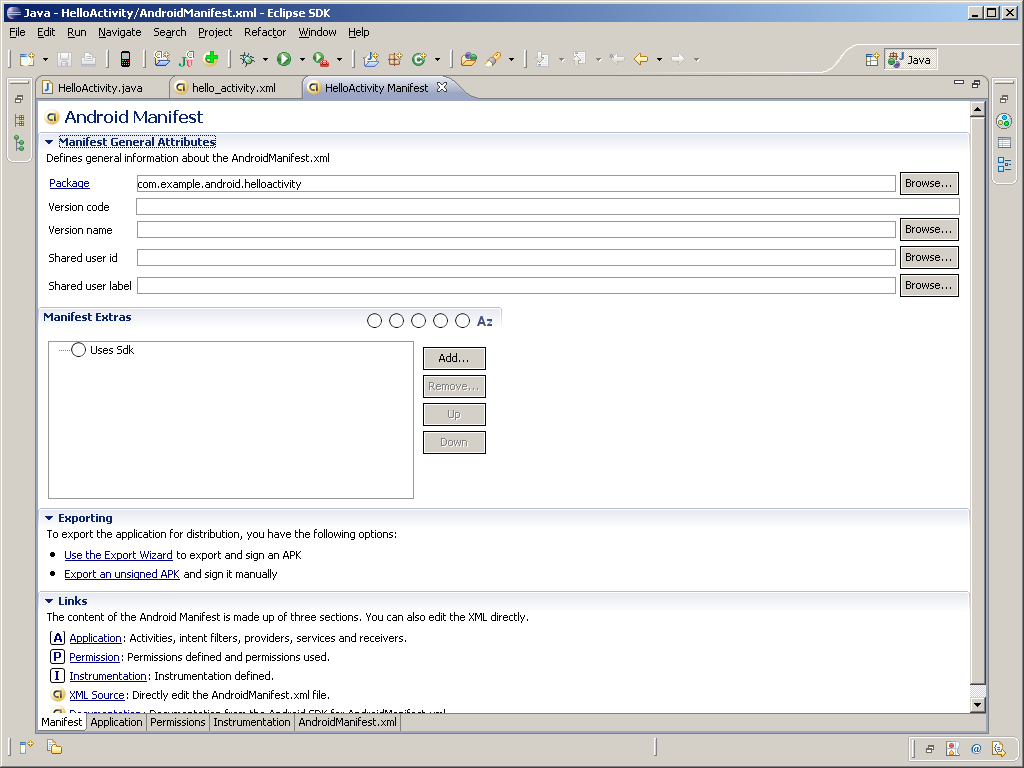Click the New Java Class icon
The width and height of the screenshot is (1024, 768).
click(x=419, y=59)
